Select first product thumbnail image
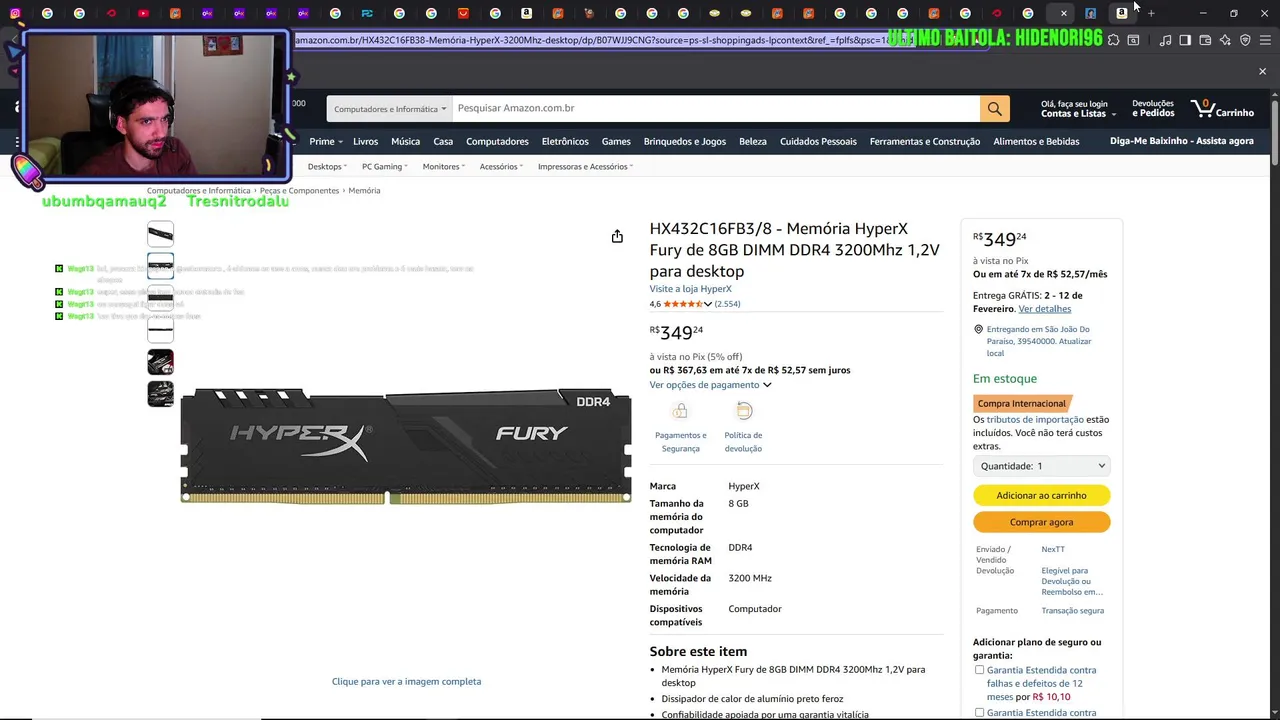This screenshot has height=720, width=1280. point(160,234)
